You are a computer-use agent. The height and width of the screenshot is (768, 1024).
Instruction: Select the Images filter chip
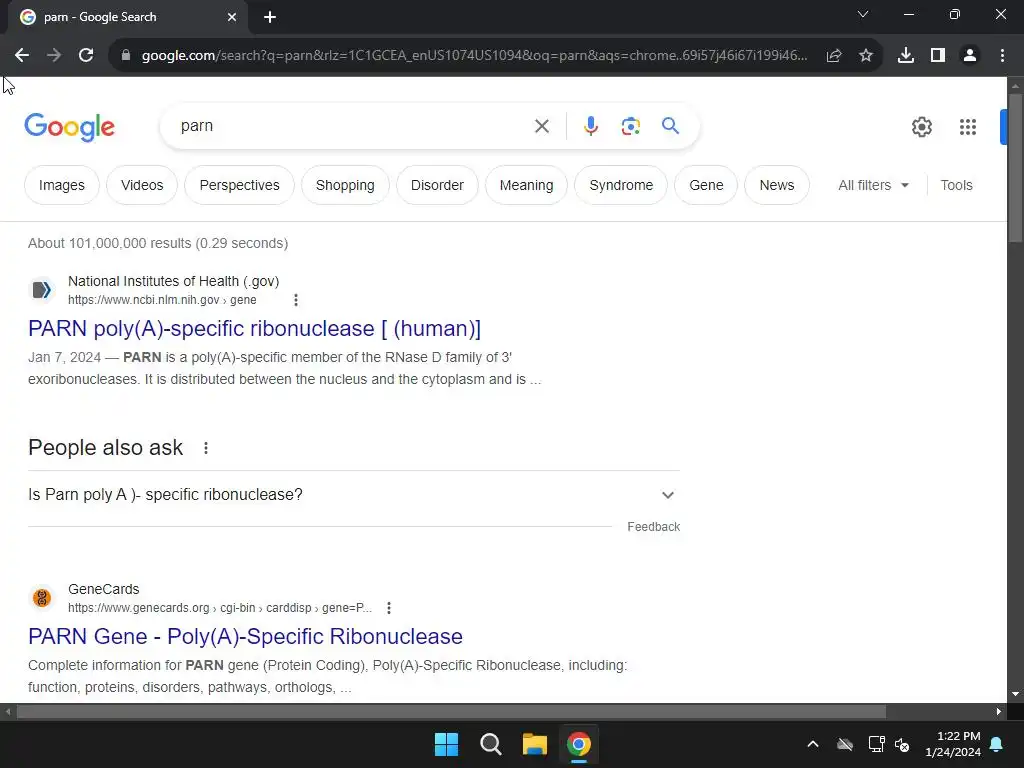point(61,185)
